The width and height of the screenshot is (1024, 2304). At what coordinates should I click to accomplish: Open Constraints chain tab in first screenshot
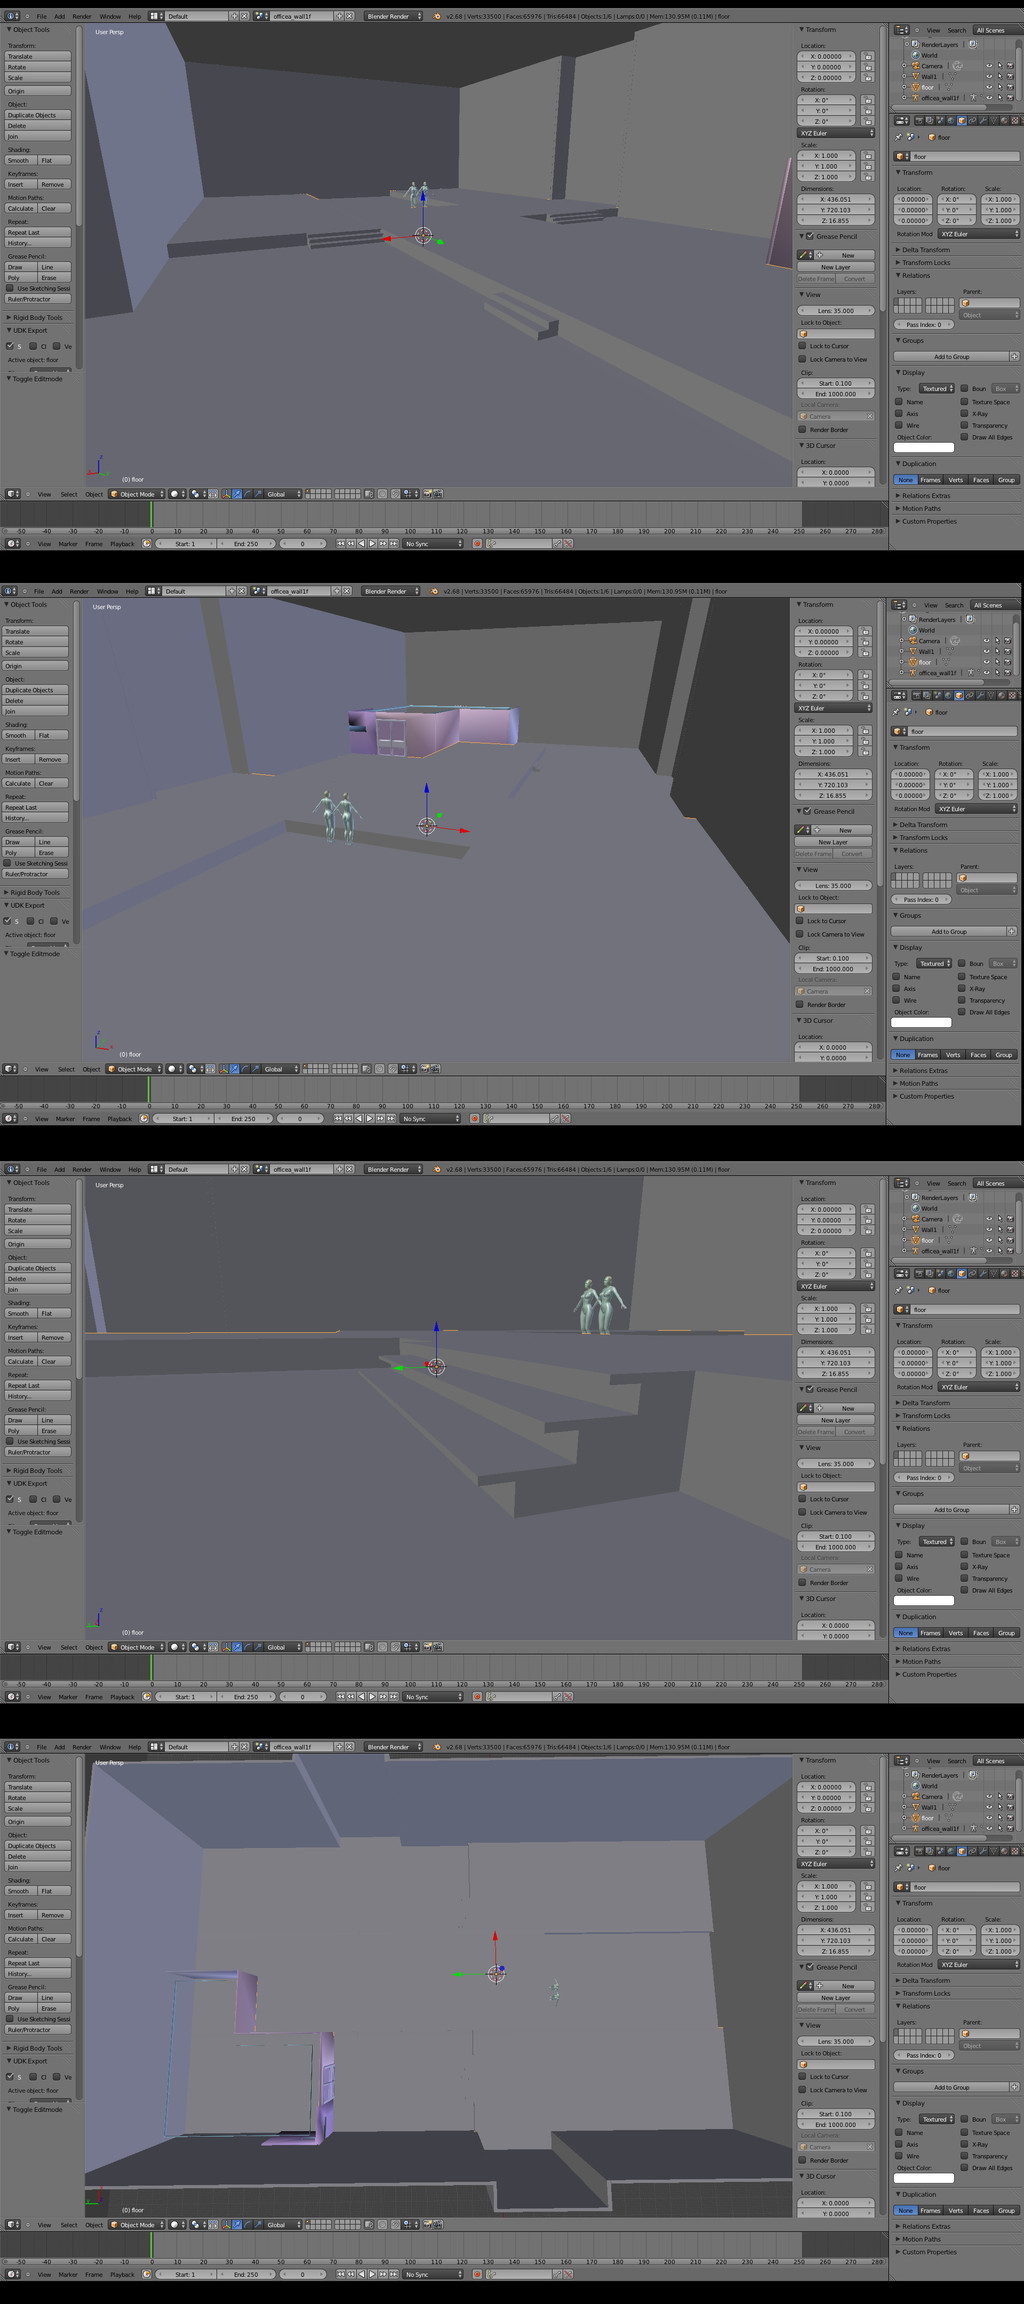pos(971,121)
